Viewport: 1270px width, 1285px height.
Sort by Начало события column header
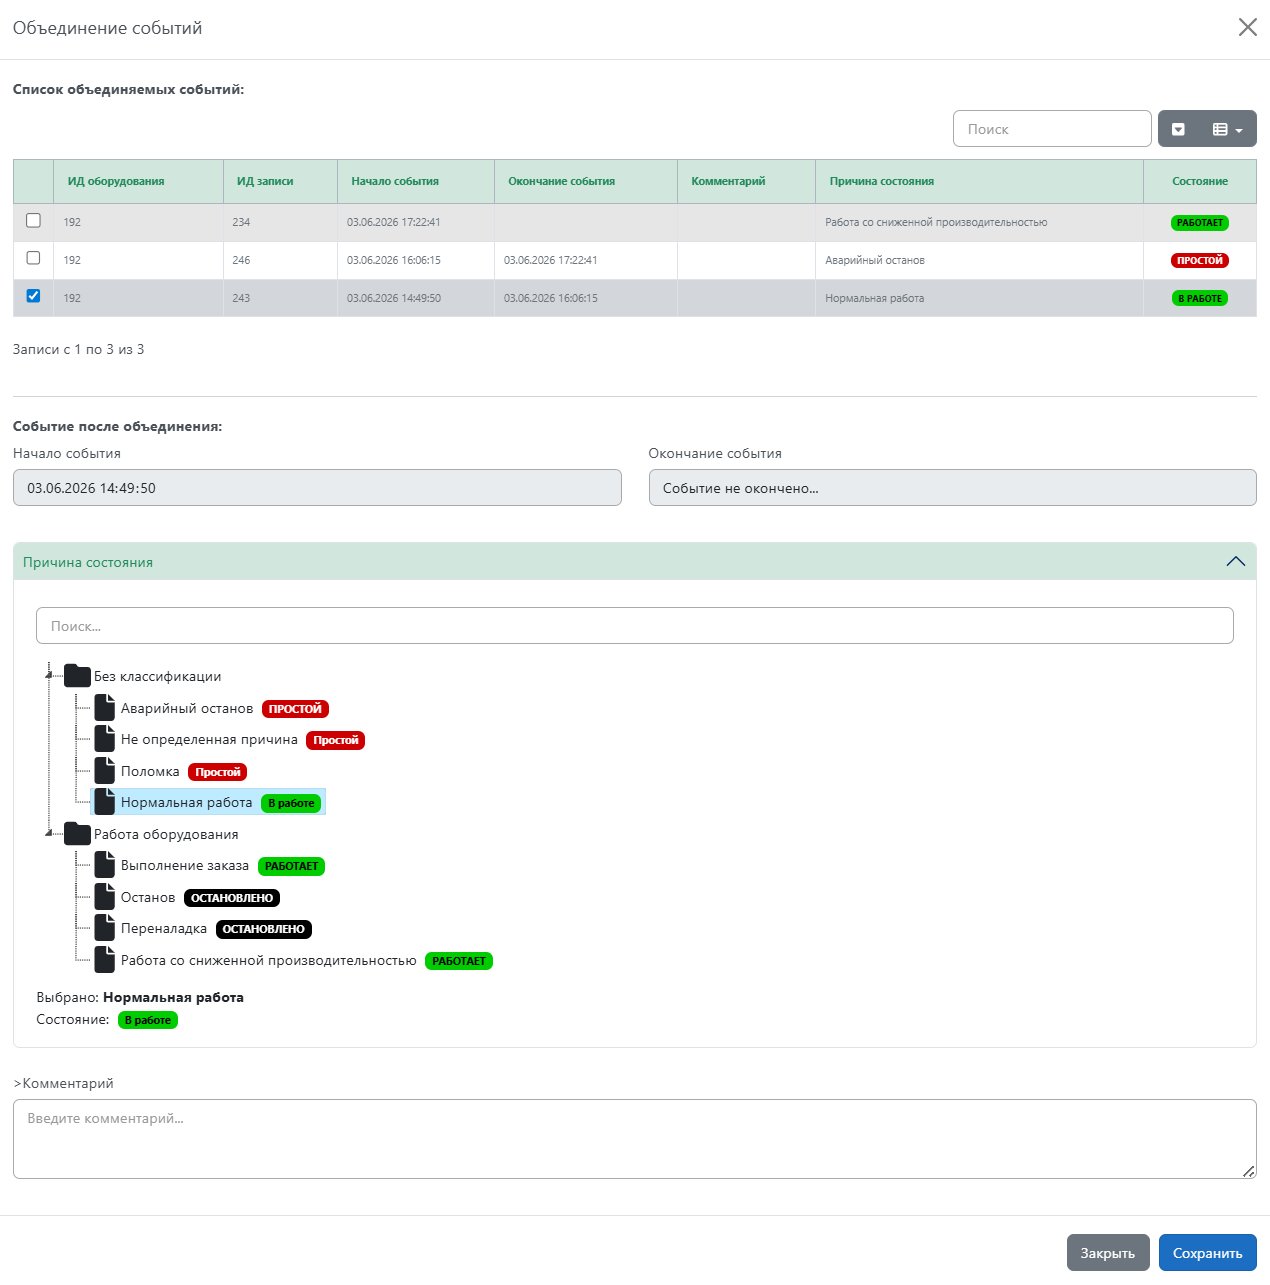pos(416,181)
